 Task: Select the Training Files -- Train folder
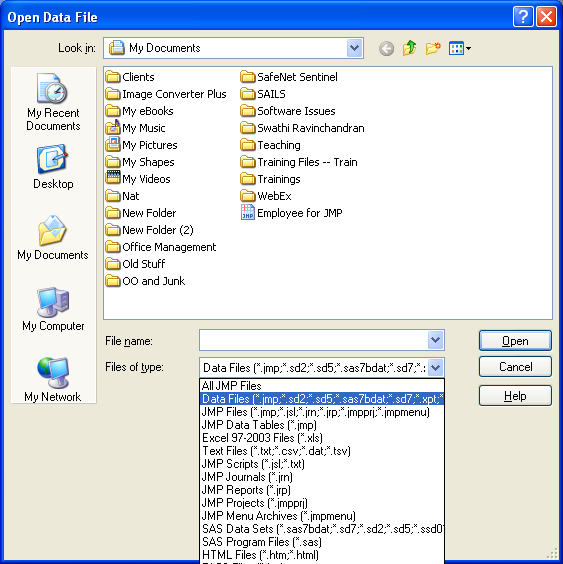[299, 162]
